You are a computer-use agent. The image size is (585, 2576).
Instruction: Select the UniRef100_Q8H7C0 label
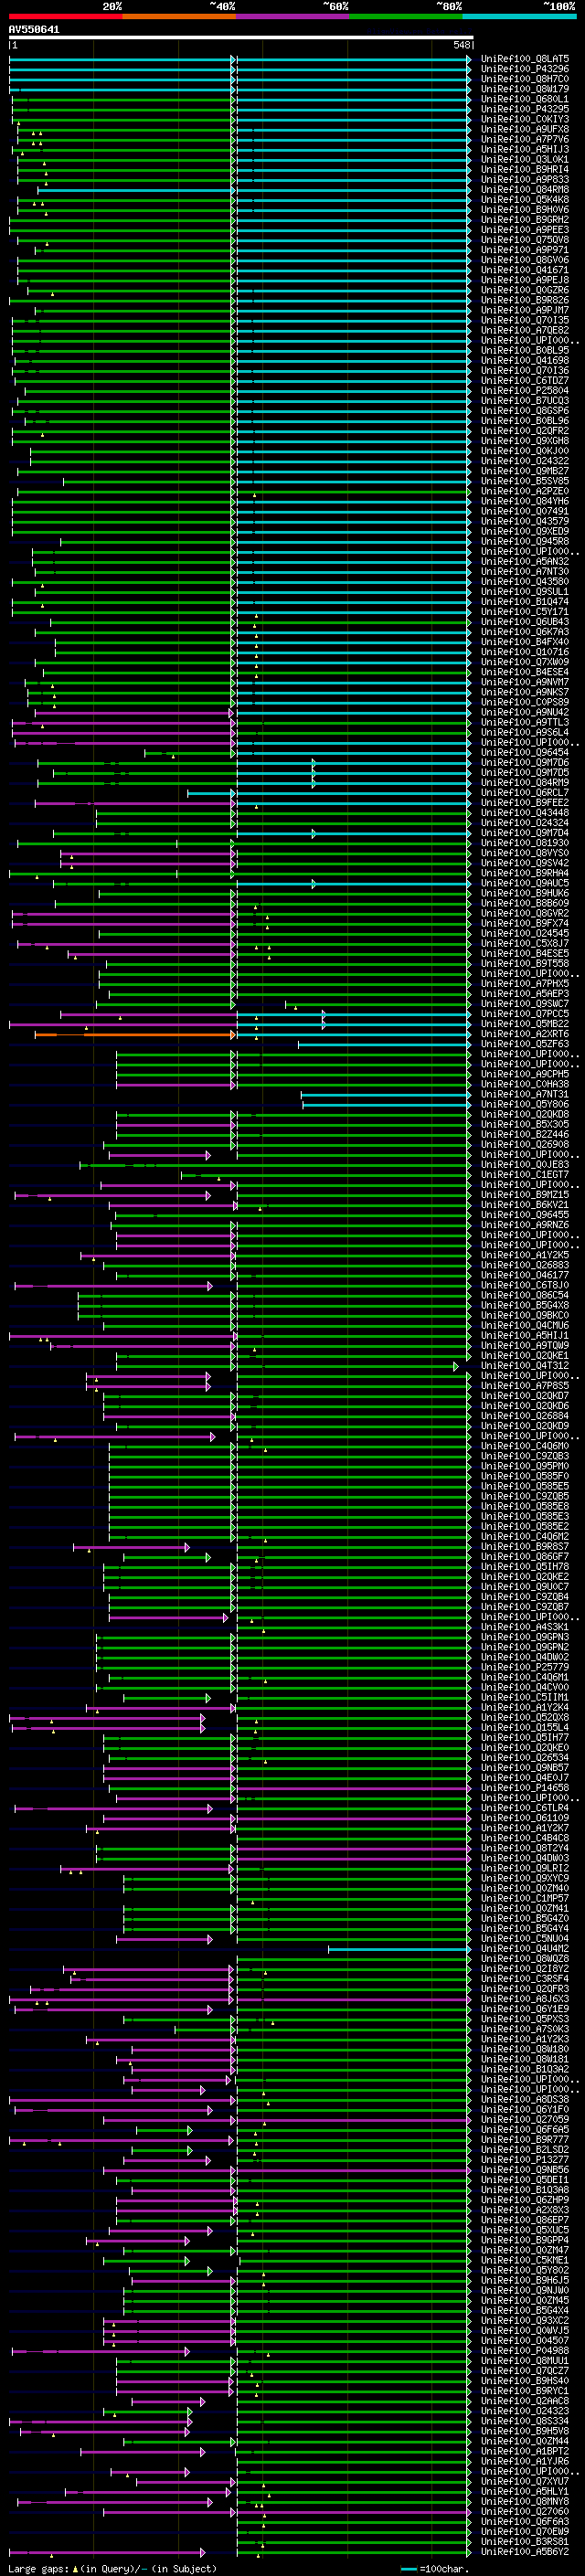[525, 79]
